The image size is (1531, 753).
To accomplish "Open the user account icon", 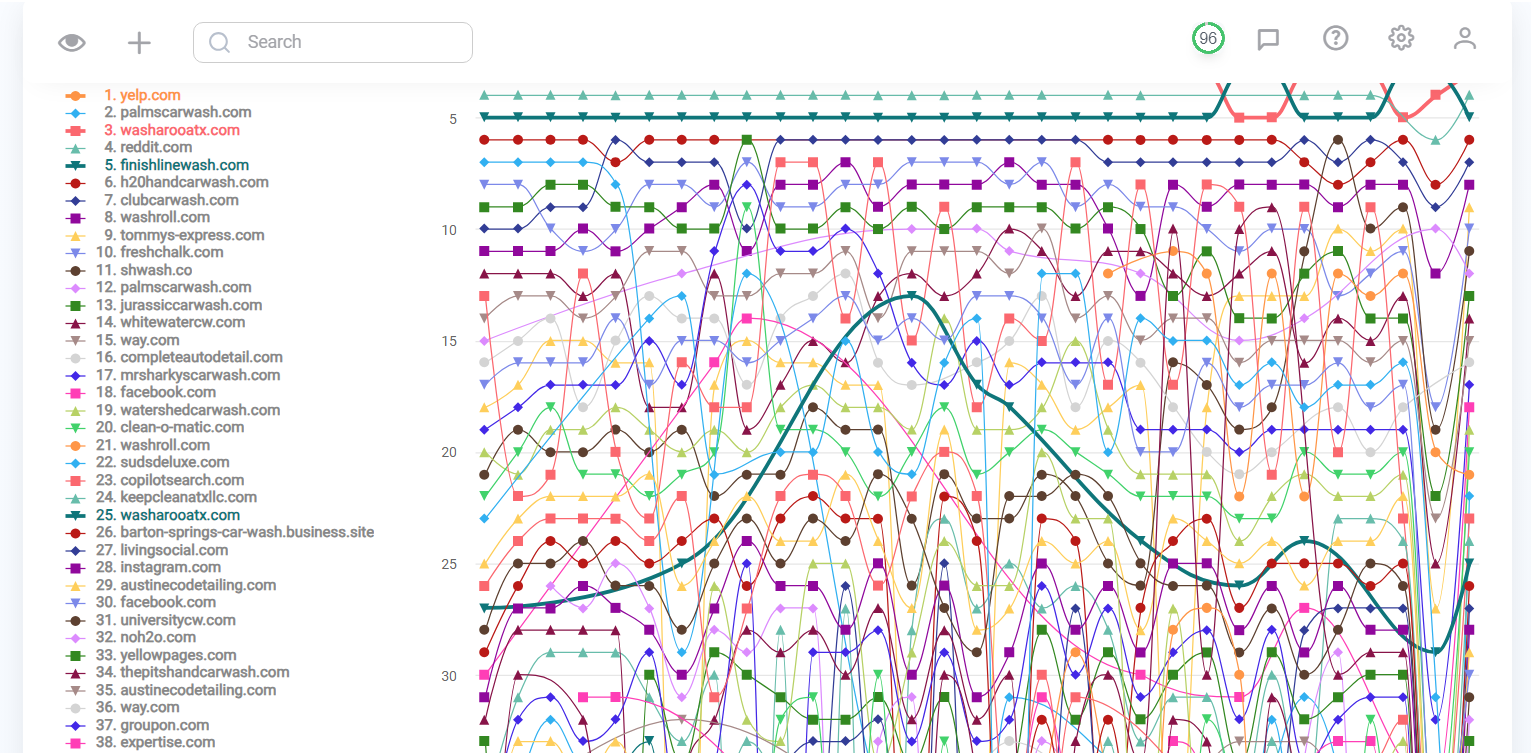I will 1465,39.
